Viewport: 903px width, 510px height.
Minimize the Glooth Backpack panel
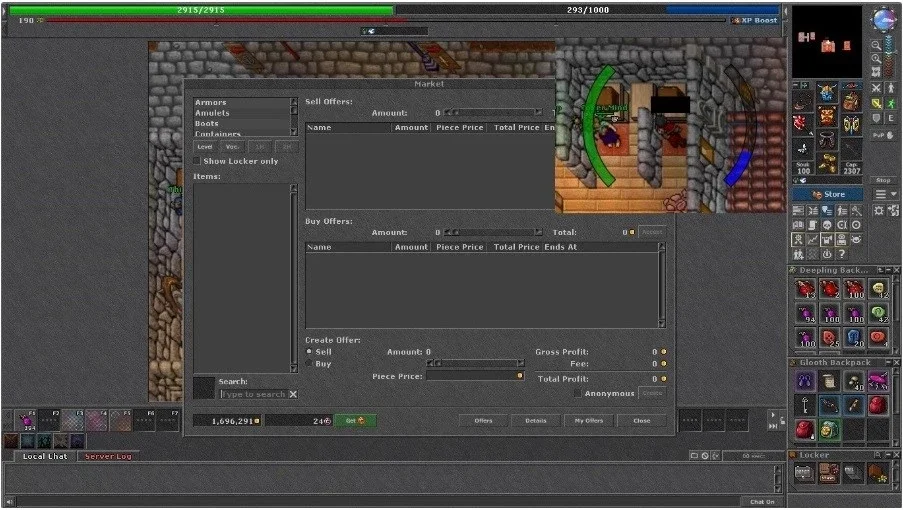(x=889, y=362)
